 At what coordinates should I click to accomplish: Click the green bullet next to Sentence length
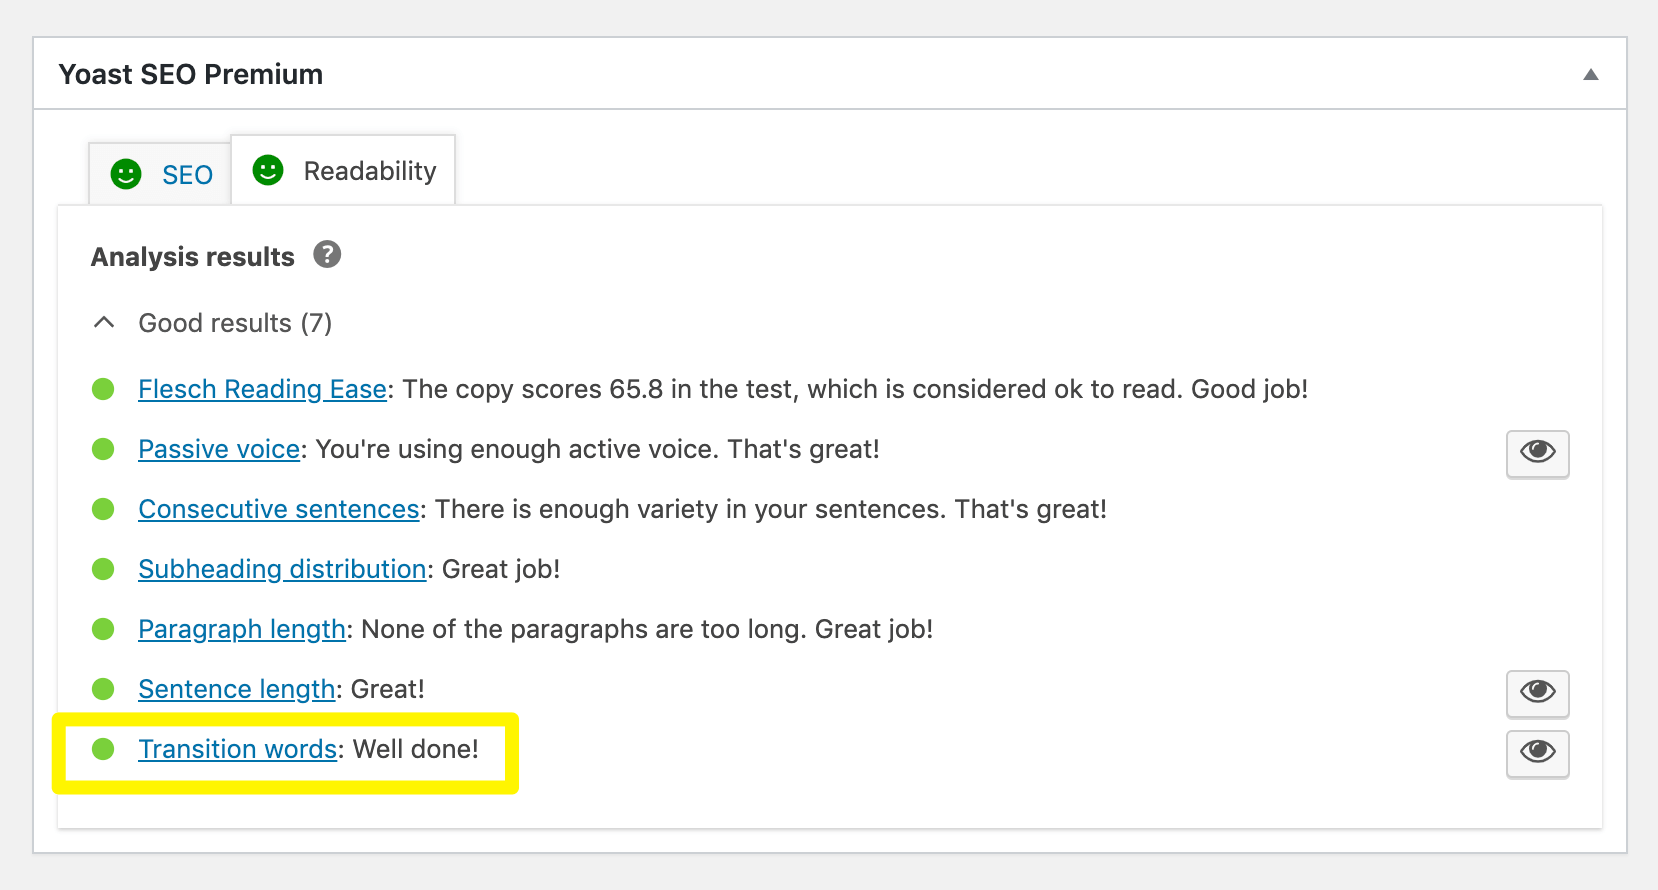click(103, 689)
